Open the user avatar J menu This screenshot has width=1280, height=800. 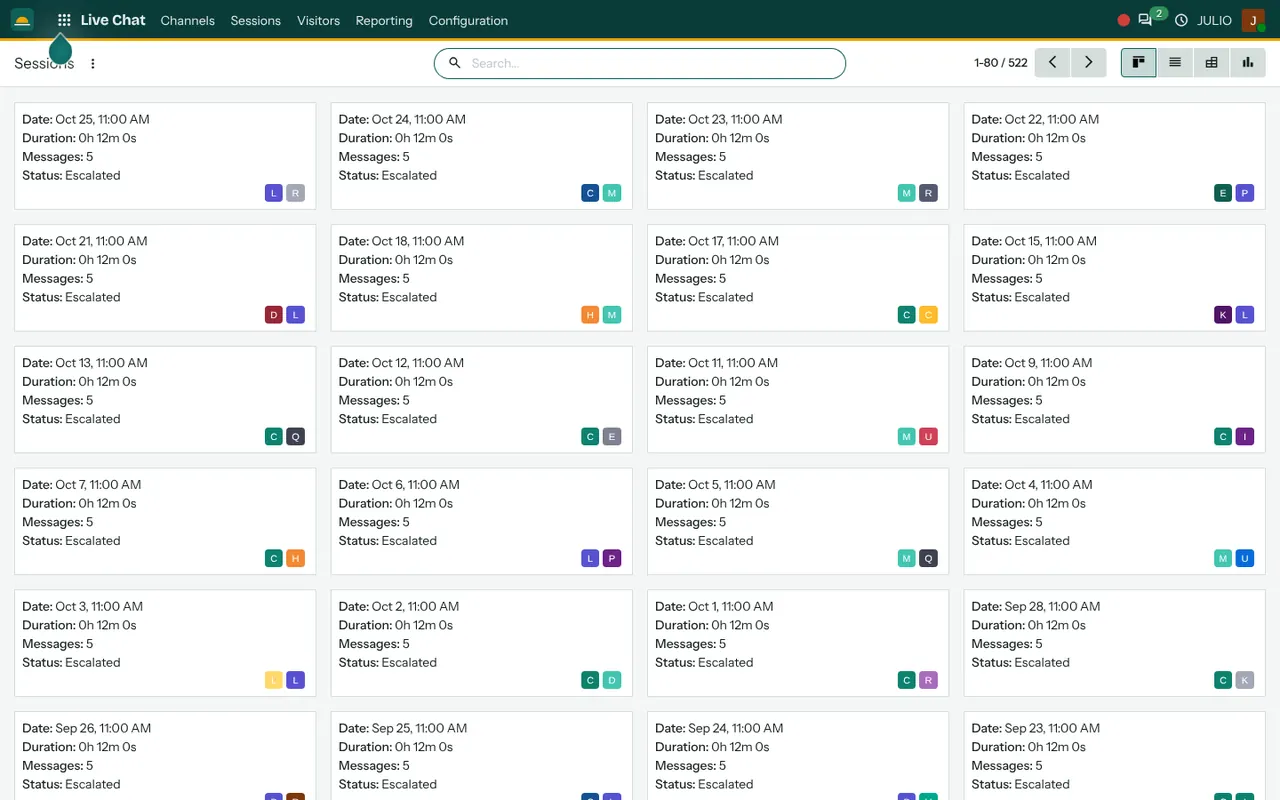(x=1254, y=20)
